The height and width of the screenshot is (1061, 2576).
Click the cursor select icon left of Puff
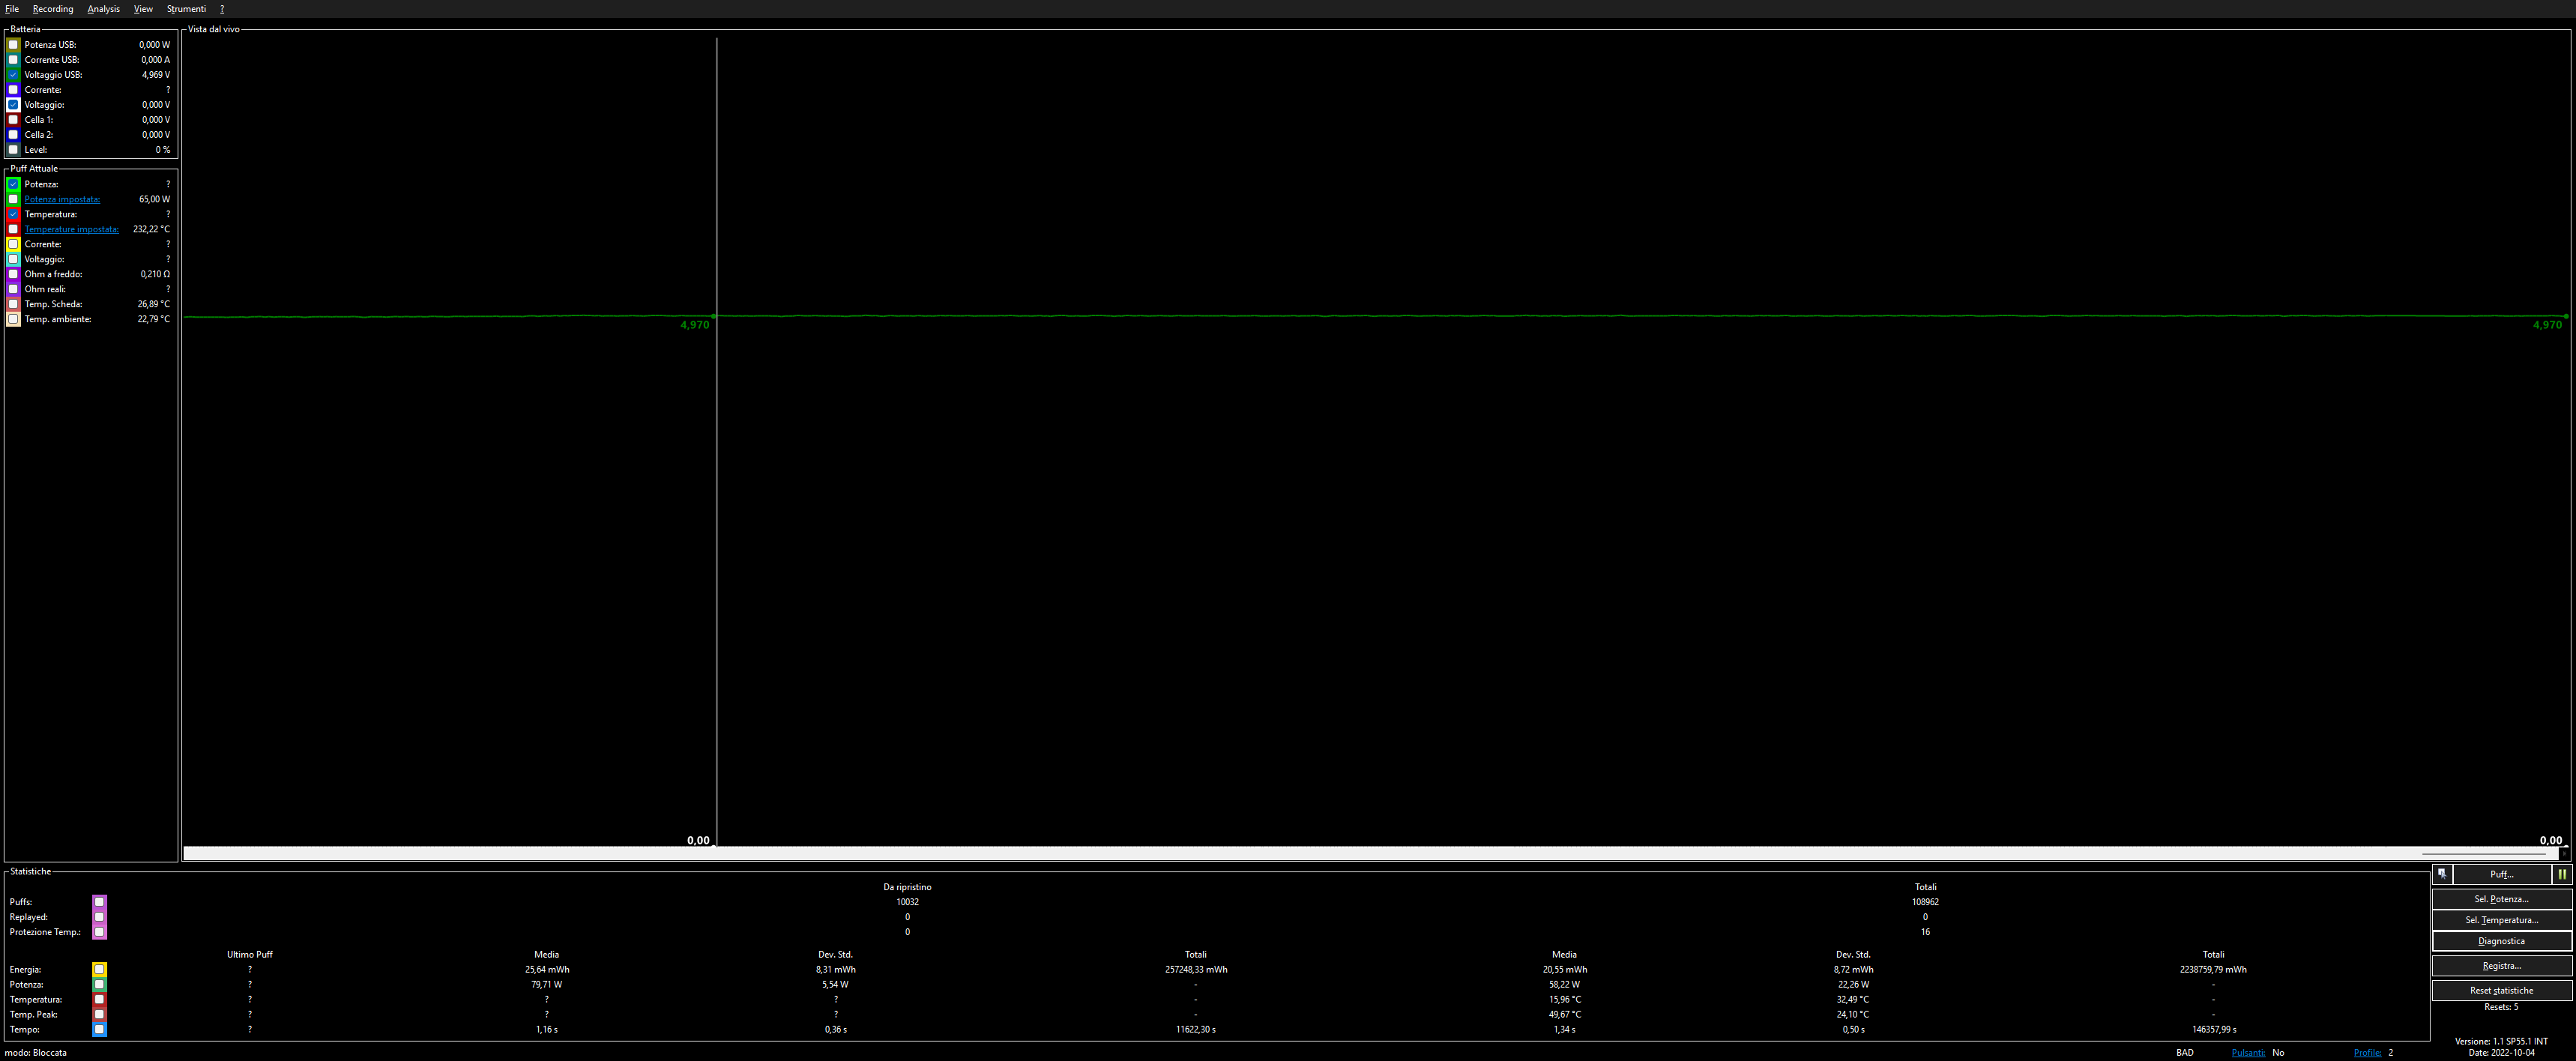click(x=2442, y=874)
